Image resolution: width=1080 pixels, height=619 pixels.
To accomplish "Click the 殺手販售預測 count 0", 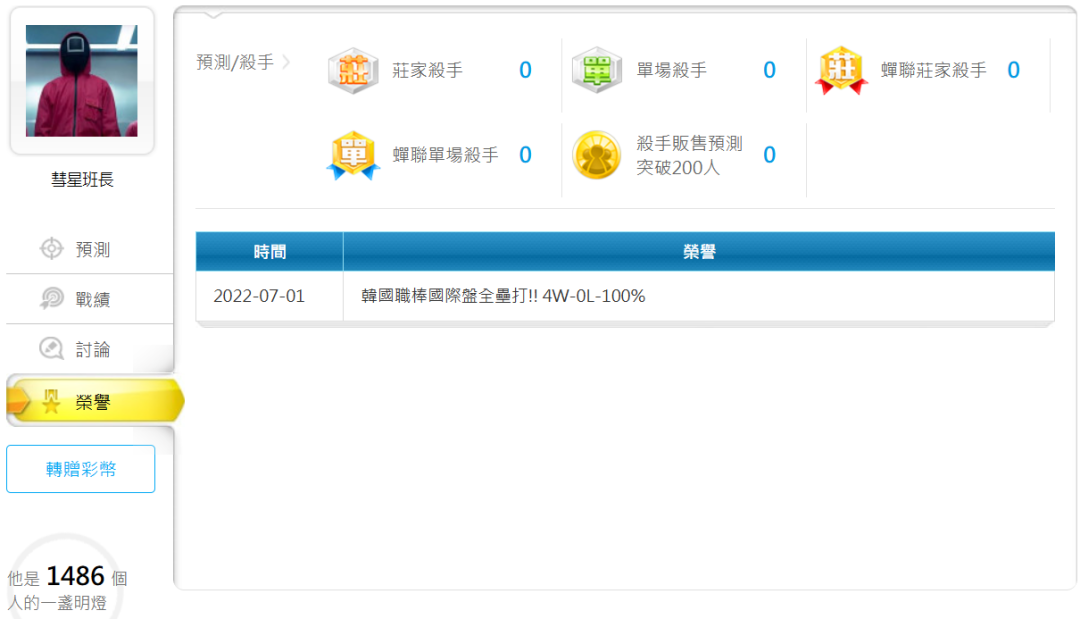I will [769, 155].
